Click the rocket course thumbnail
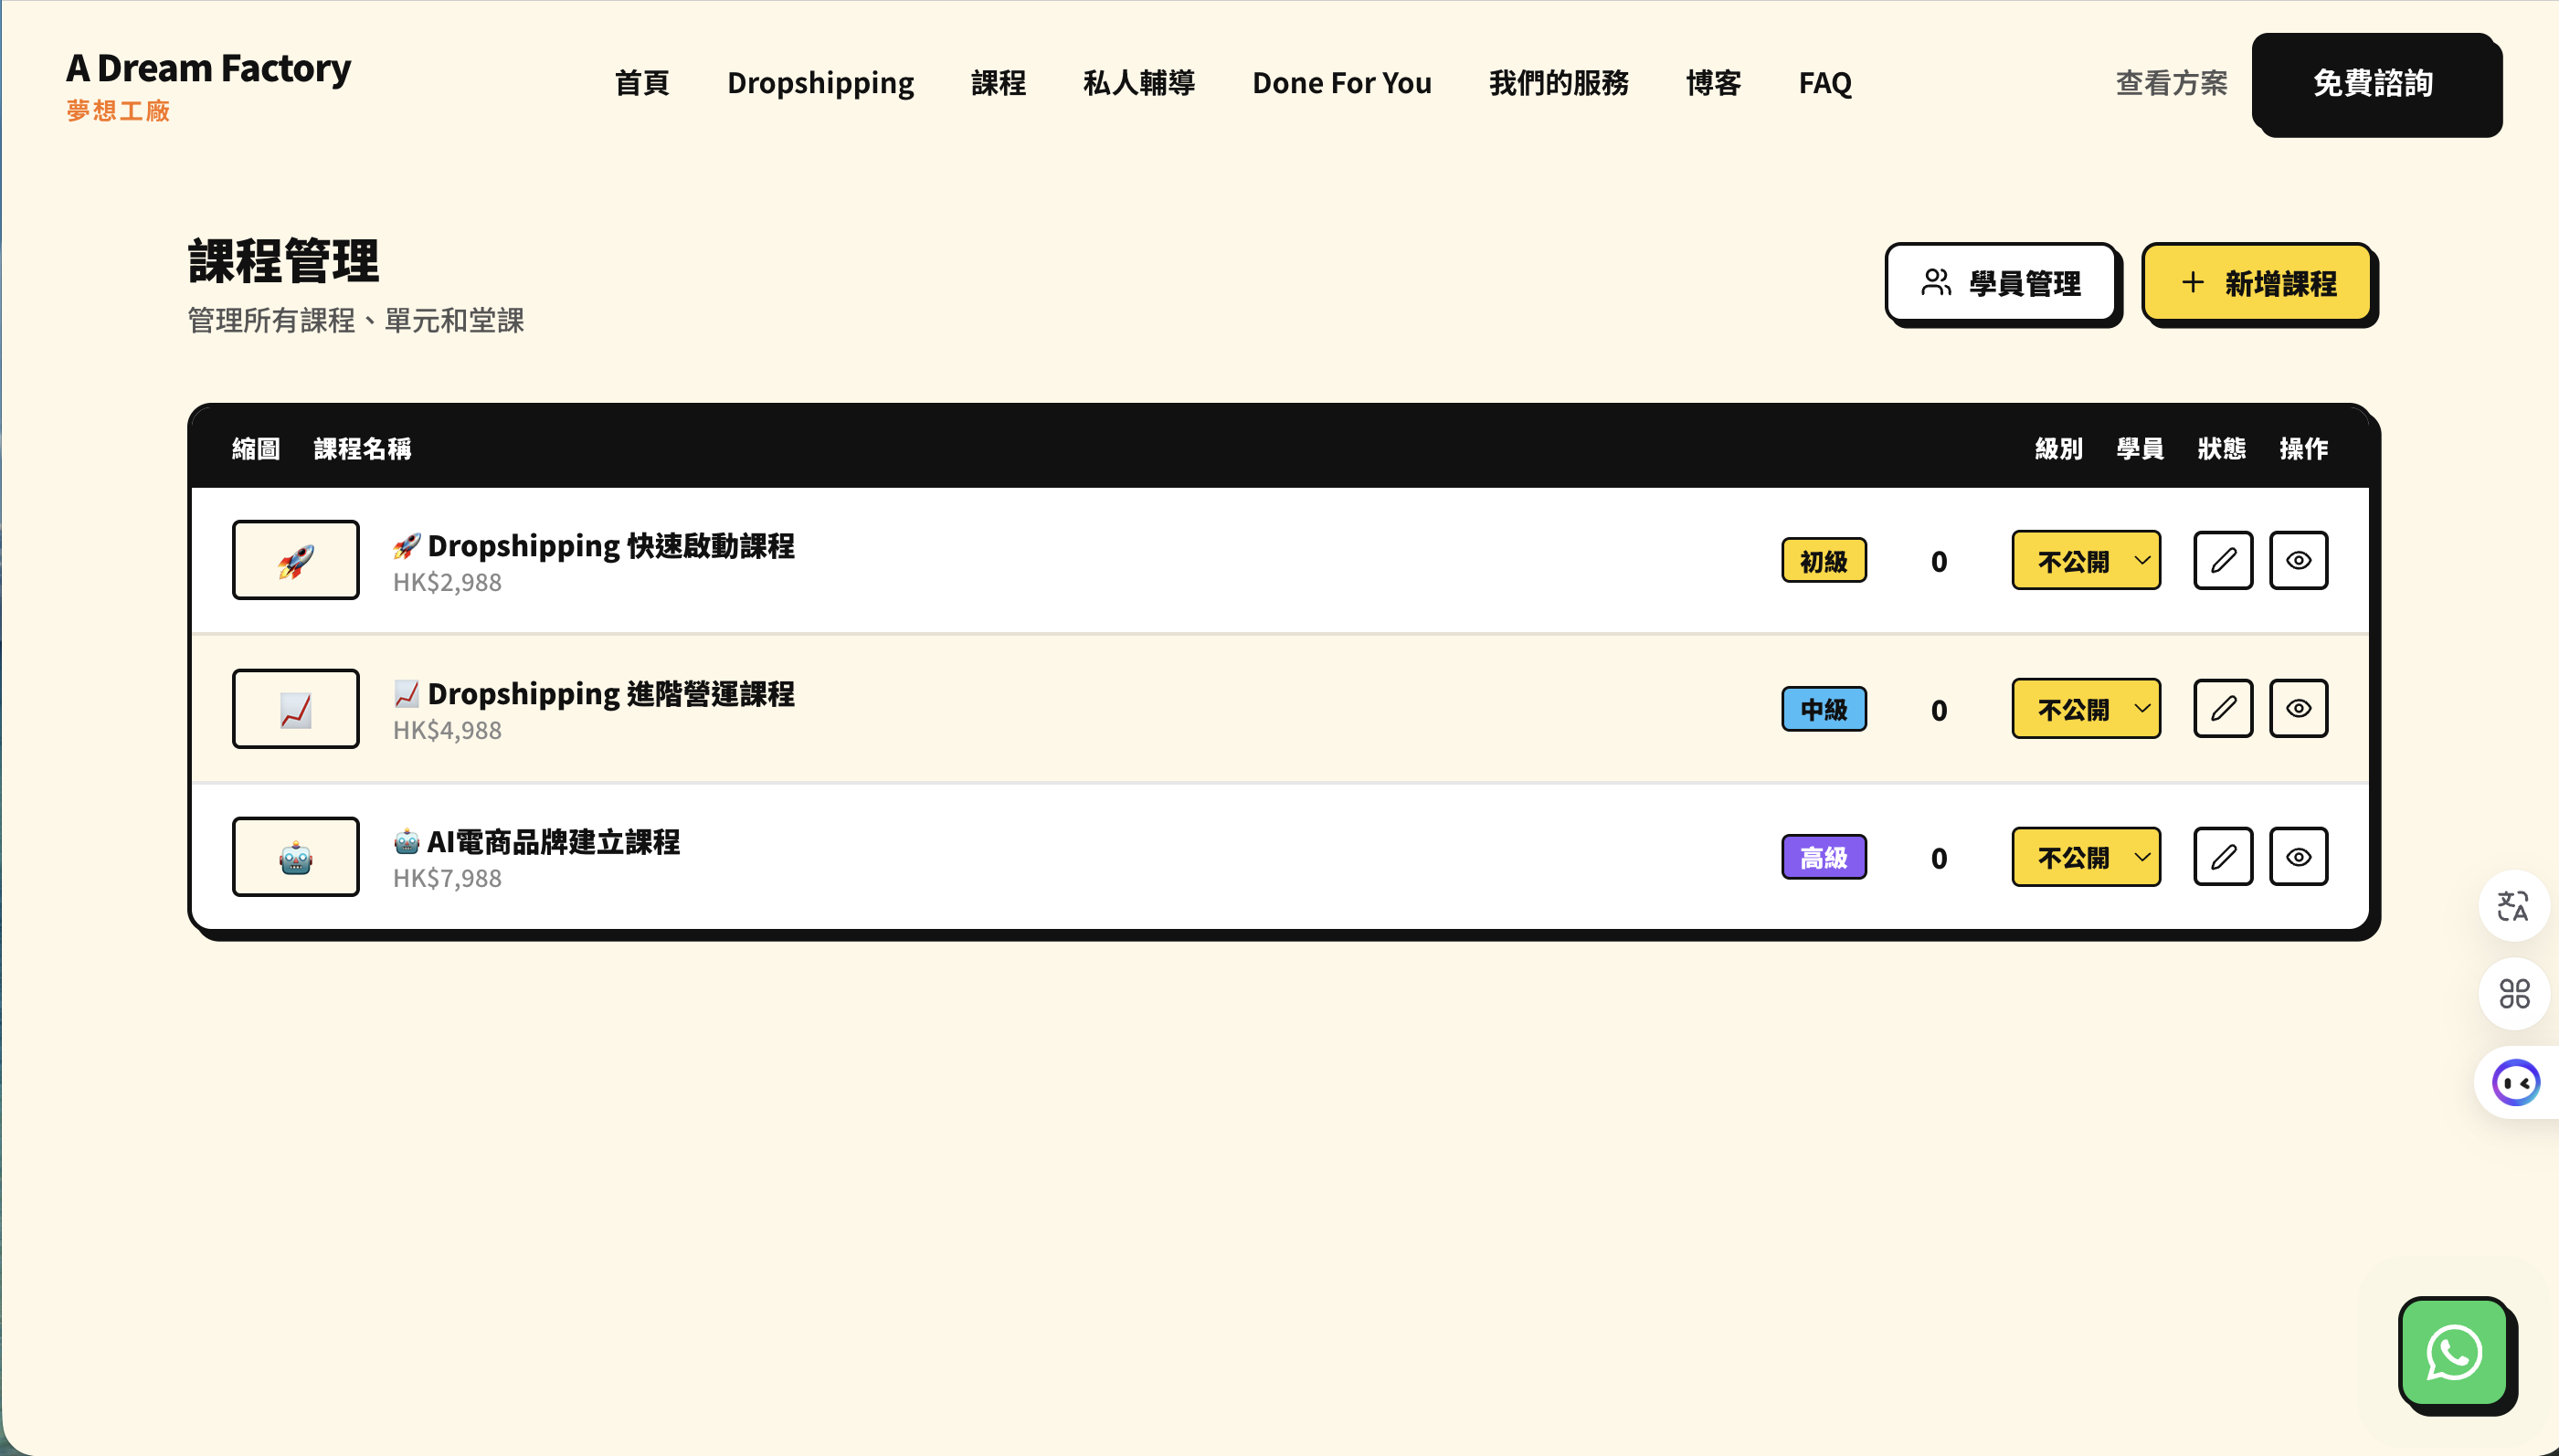This screenshot has height=1456, width=2559. pyautogui.click(x=295, y=560)
